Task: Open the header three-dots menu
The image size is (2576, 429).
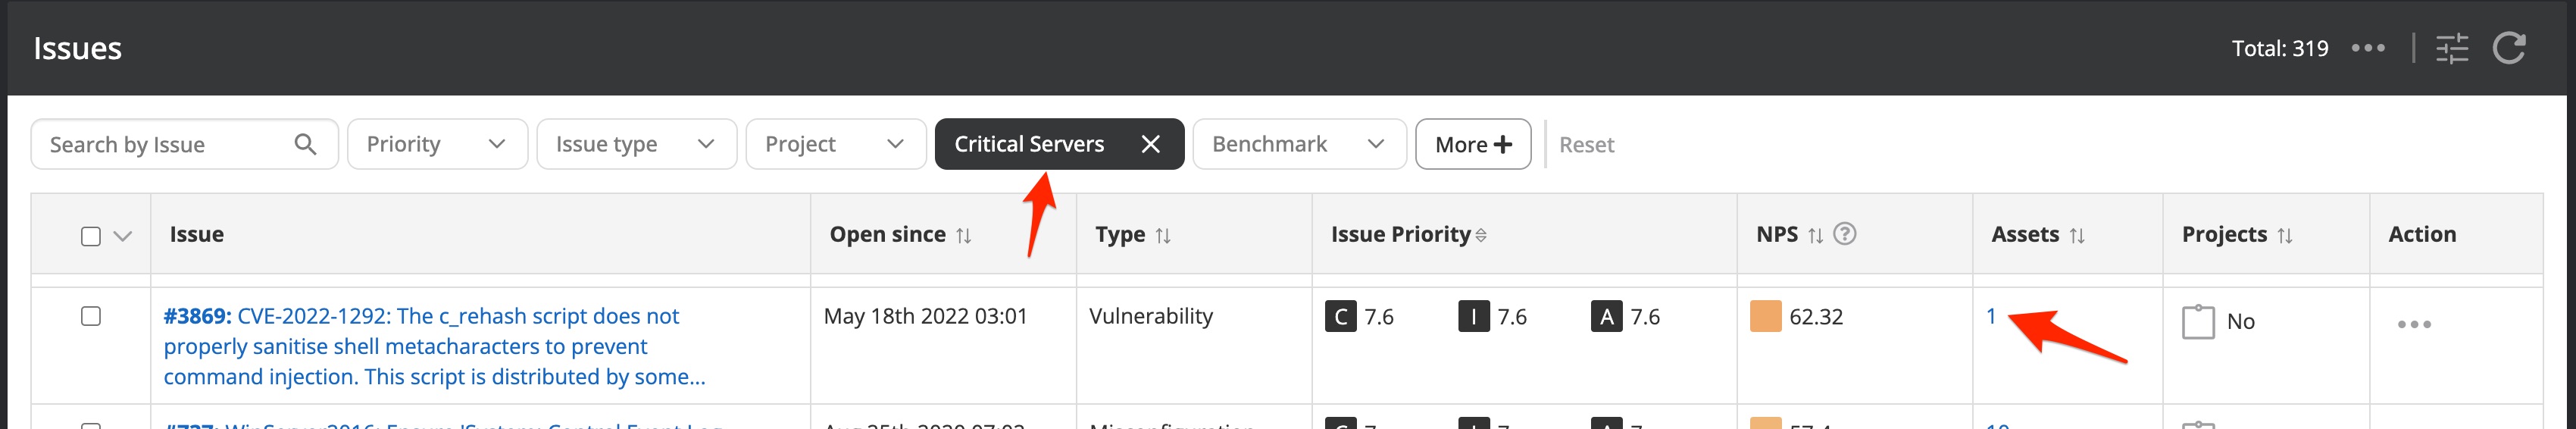Action: [2368, 48]
